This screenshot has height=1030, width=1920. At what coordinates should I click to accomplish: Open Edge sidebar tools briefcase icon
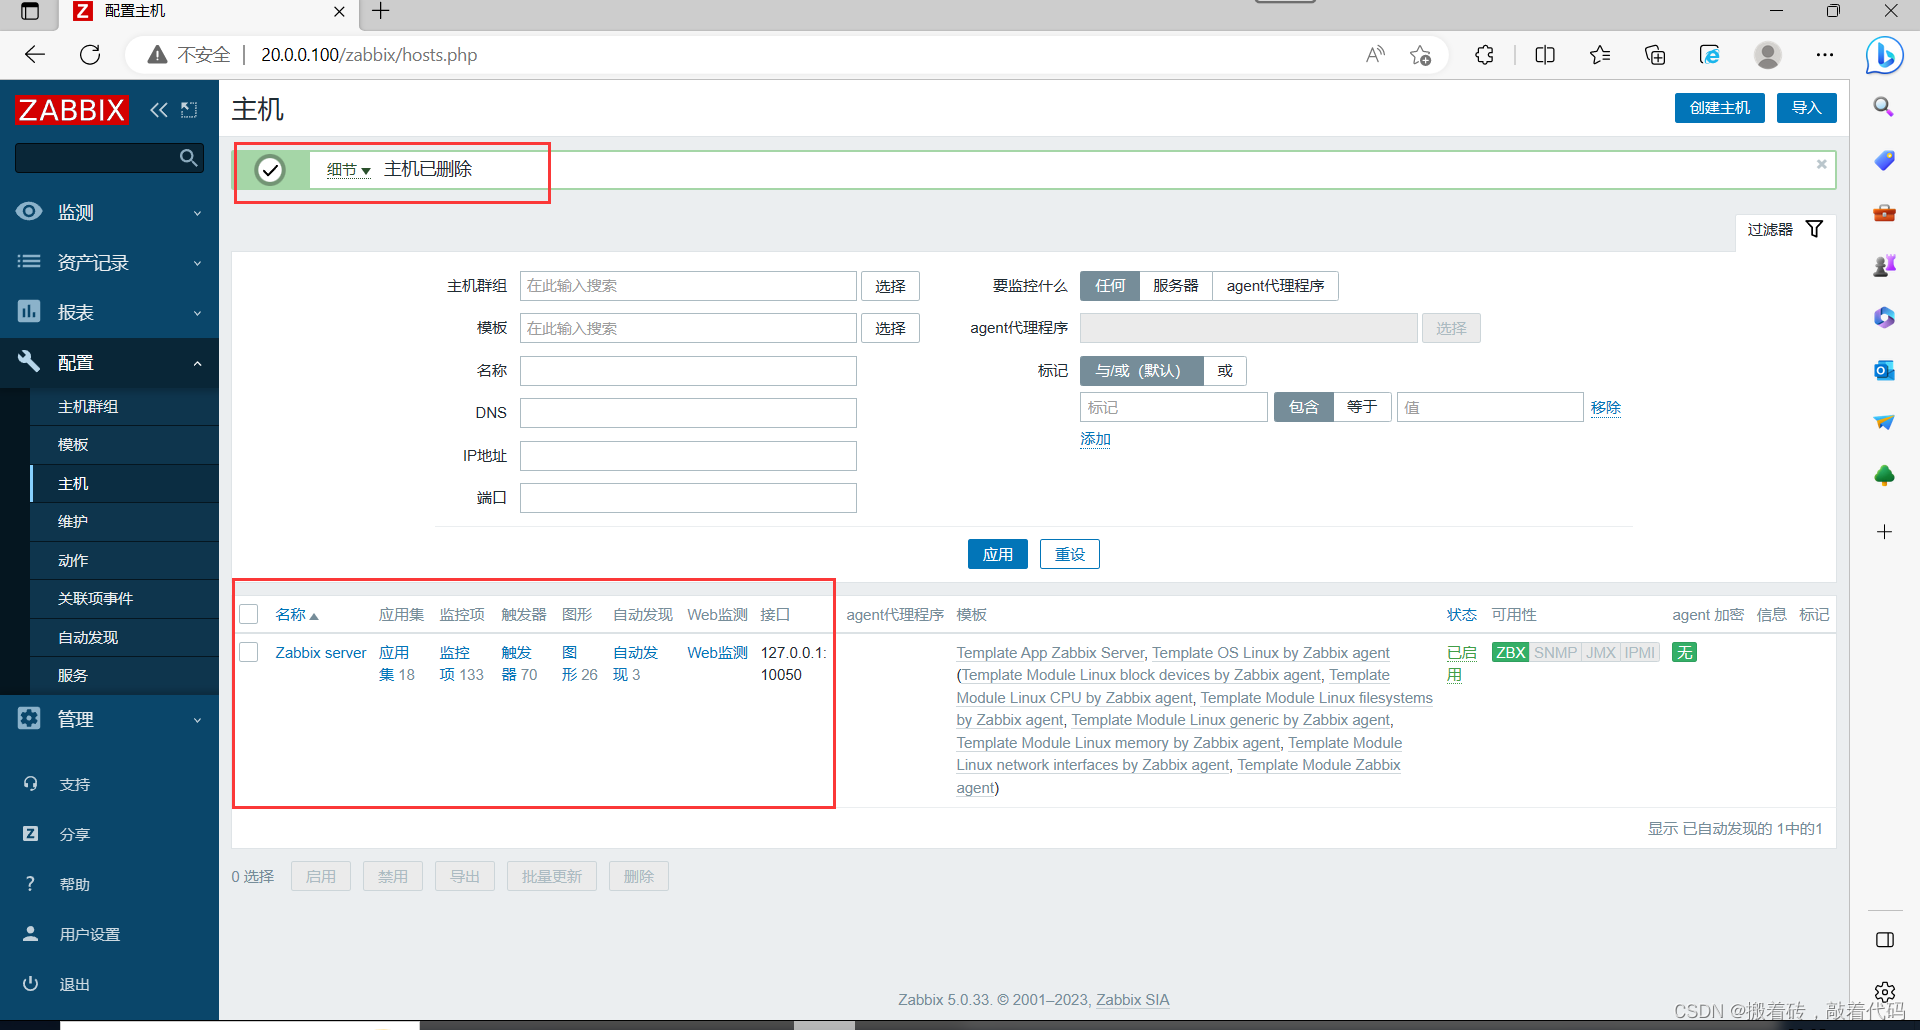tap(1884, 213)
